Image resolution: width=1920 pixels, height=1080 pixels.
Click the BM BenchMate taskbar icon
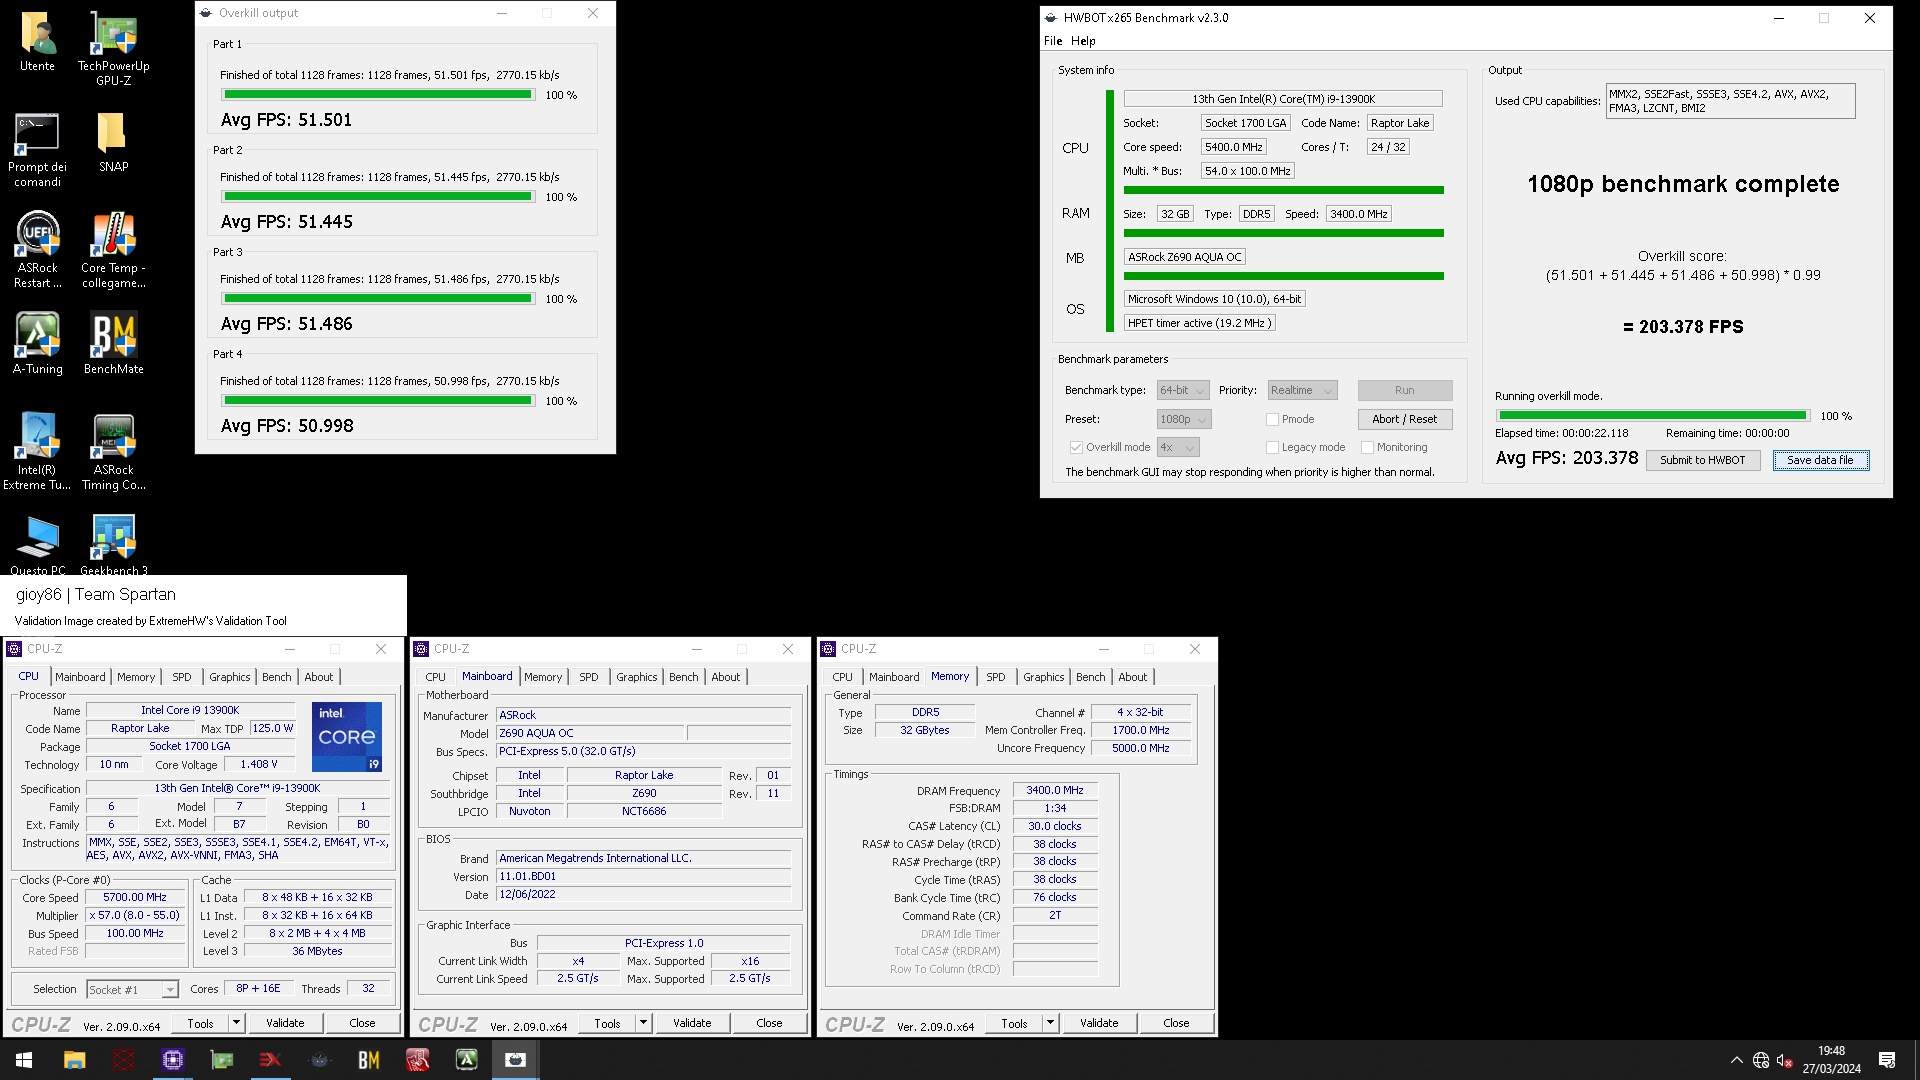[x=368, y=1060]
